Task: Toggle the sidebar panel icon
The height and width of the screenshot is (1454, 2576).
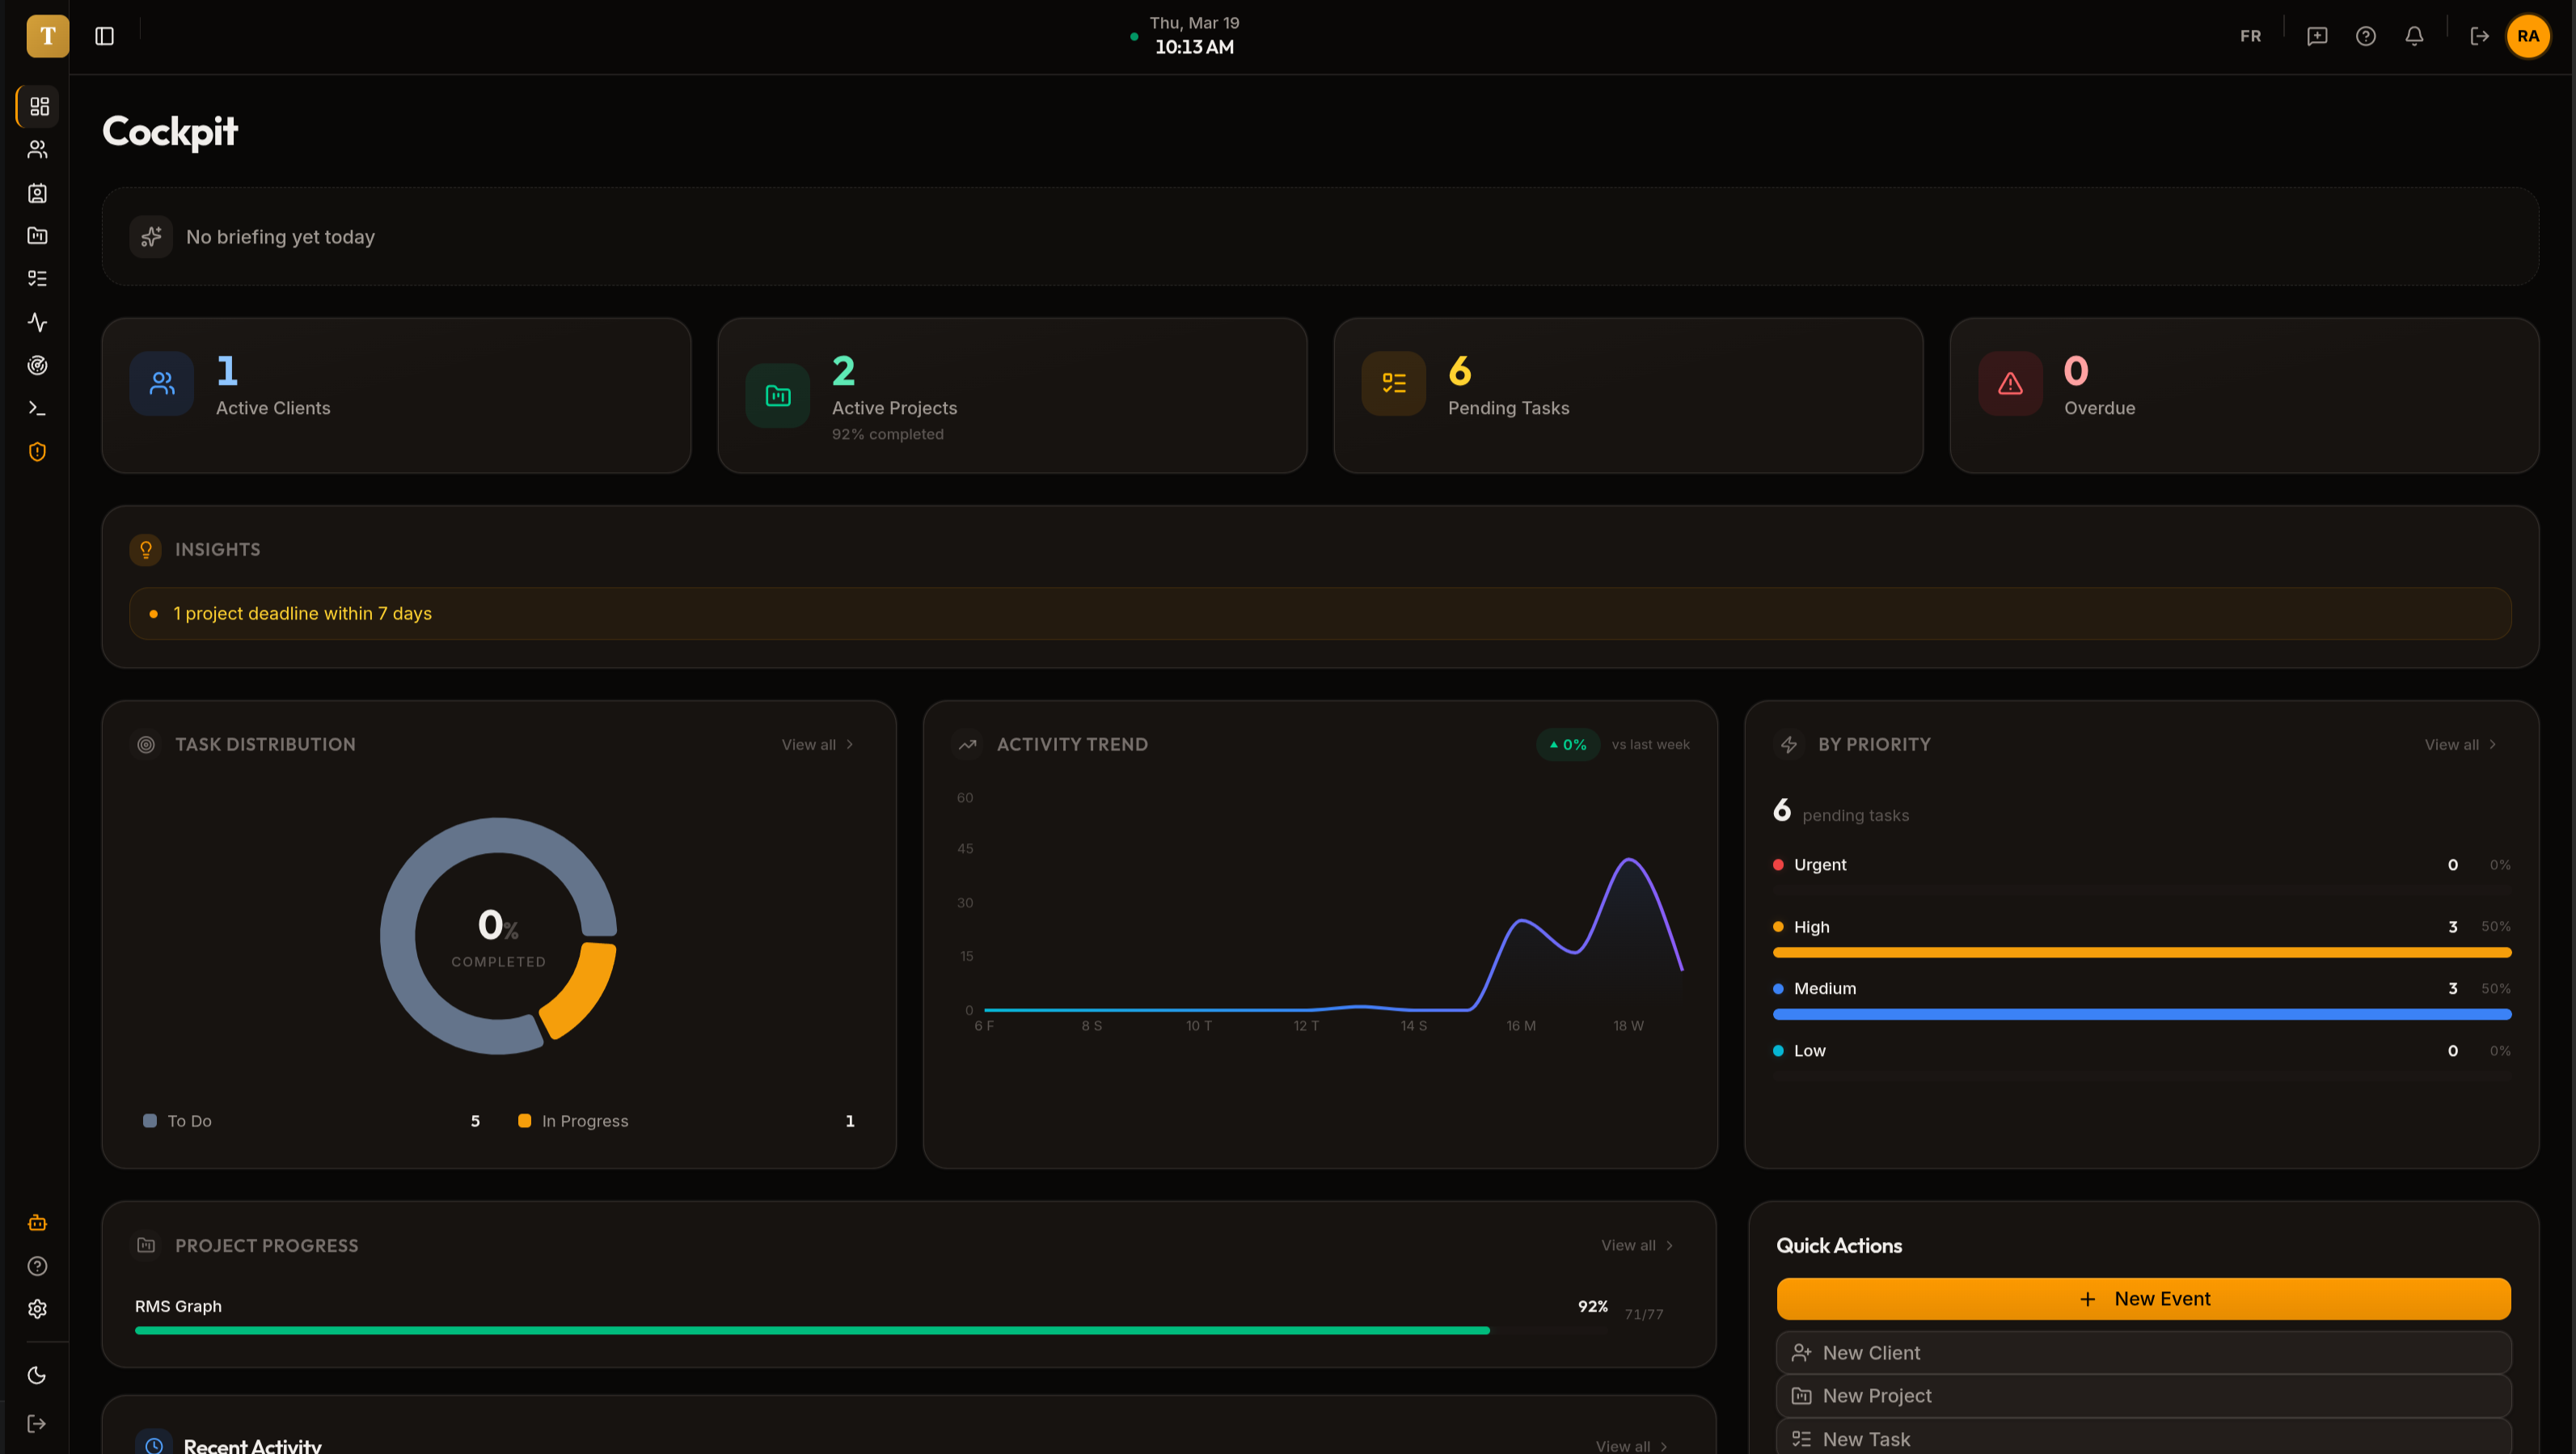Action: coord(104,36)
